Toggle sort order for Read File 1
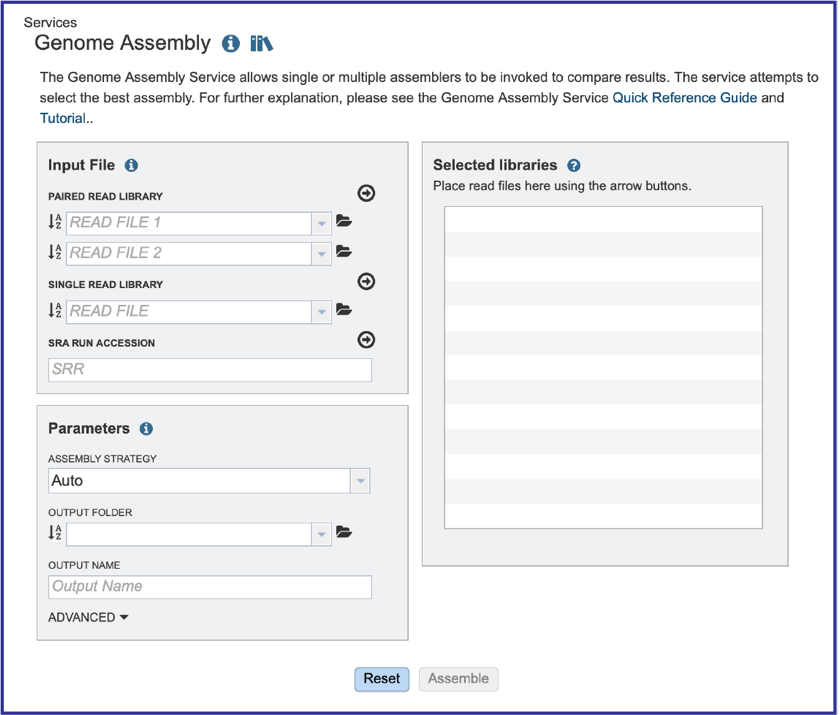 [x=55, y=221]
